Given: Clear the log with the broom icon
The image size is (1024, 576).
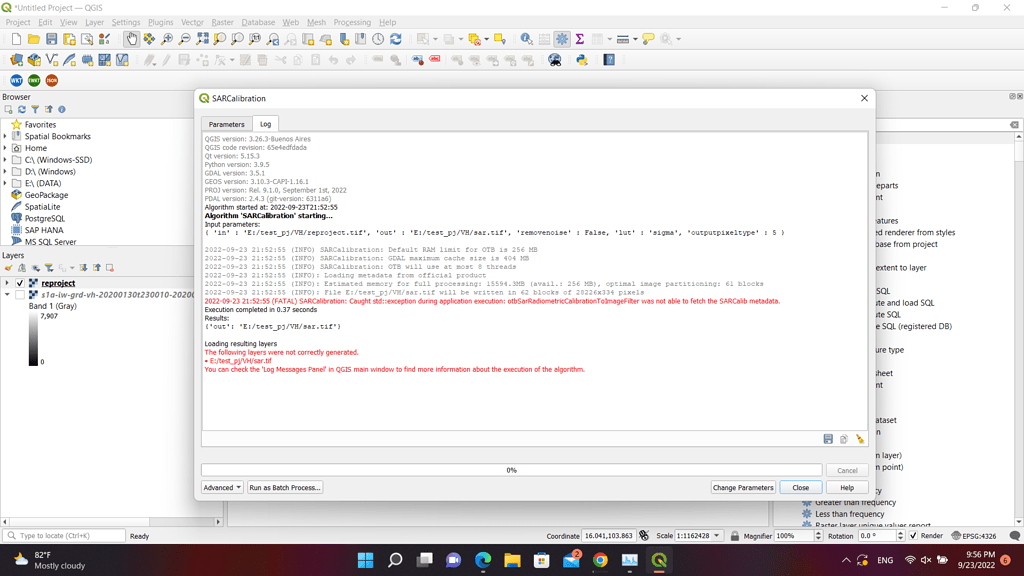Looking at the screenshot, I should click(859, 438).
